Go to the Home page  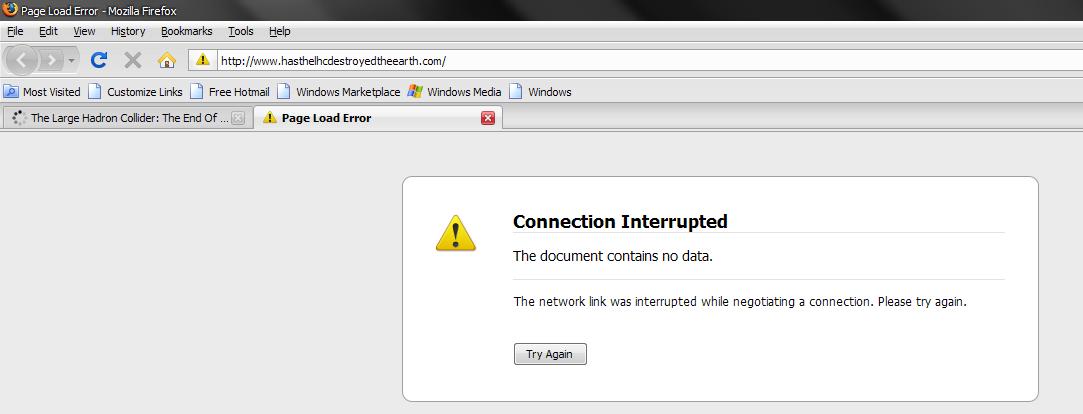click(x=167, y=60)
